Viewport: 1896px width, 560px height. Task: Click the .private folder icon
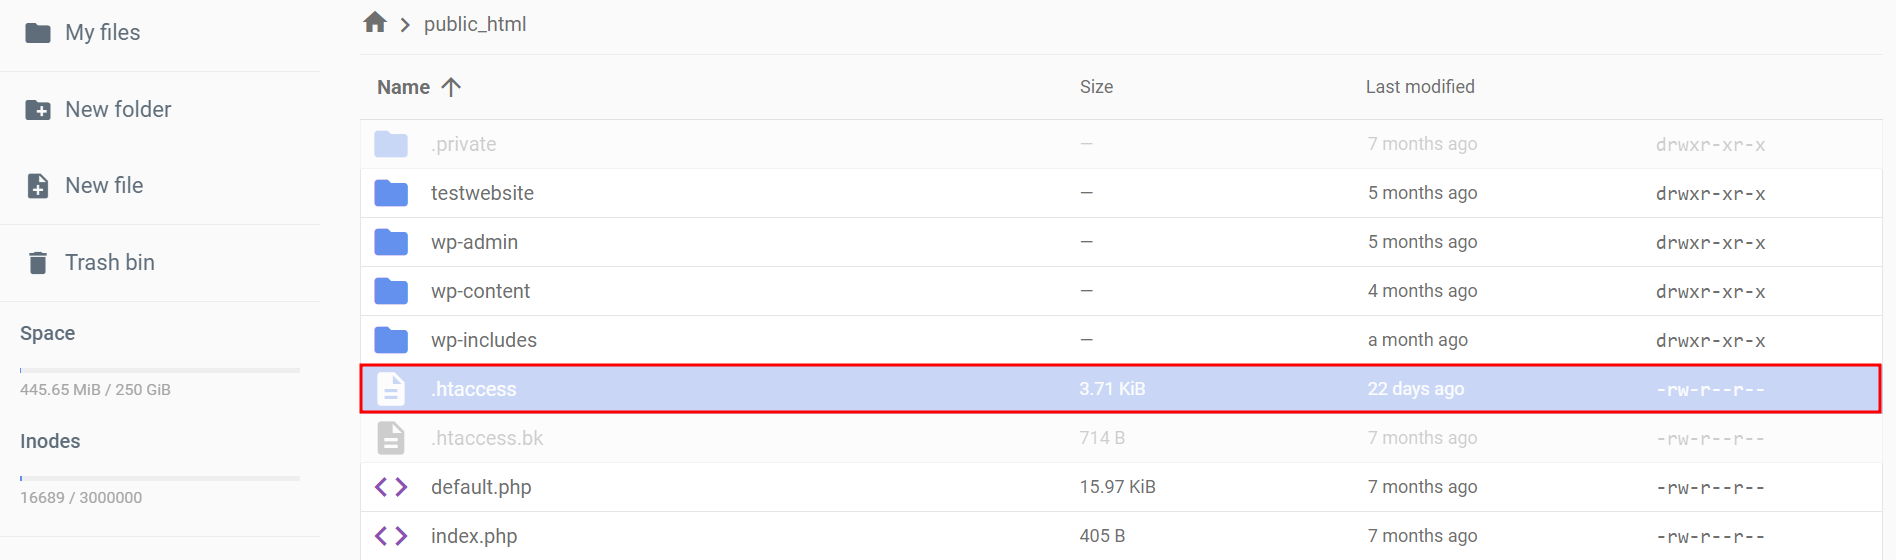point(391,144)
